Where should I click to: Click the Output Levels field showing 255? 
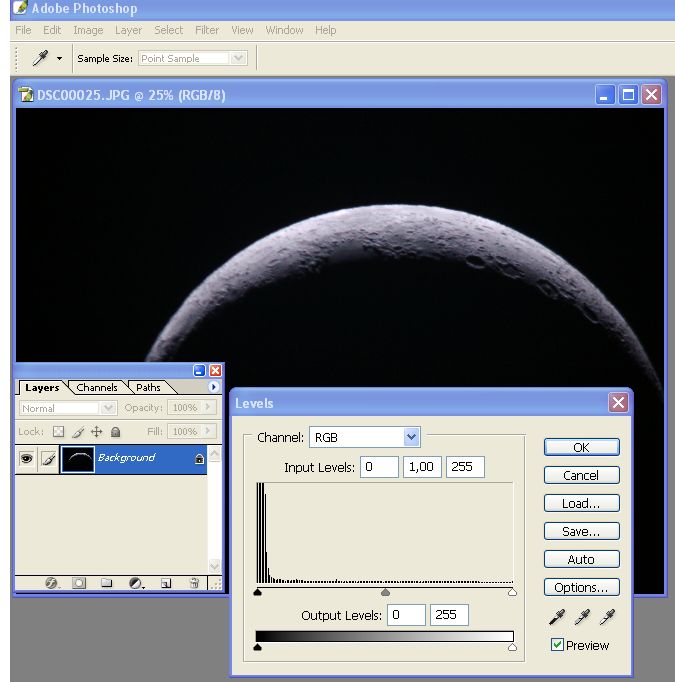449,615
